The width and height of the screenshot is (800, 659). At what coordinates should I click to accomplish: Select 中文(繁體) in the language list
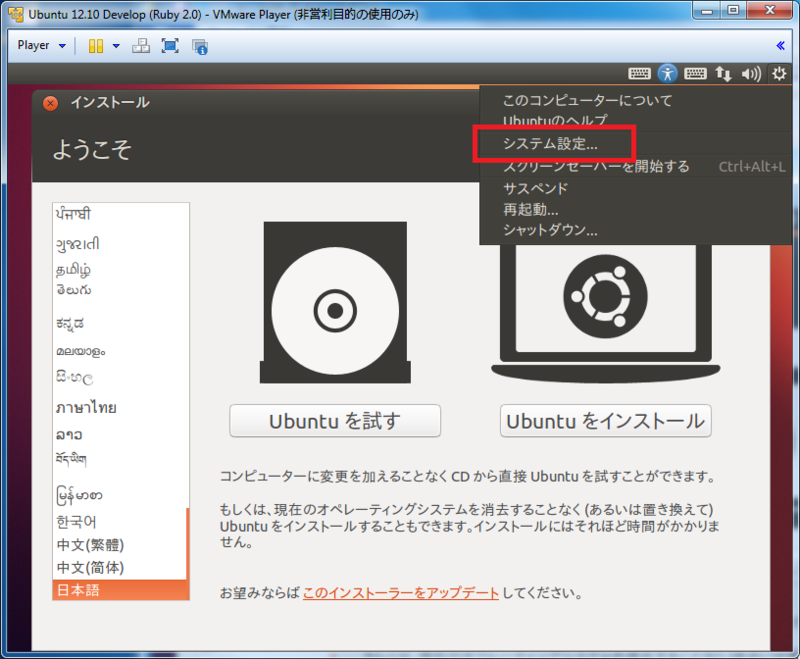(119, 545)
